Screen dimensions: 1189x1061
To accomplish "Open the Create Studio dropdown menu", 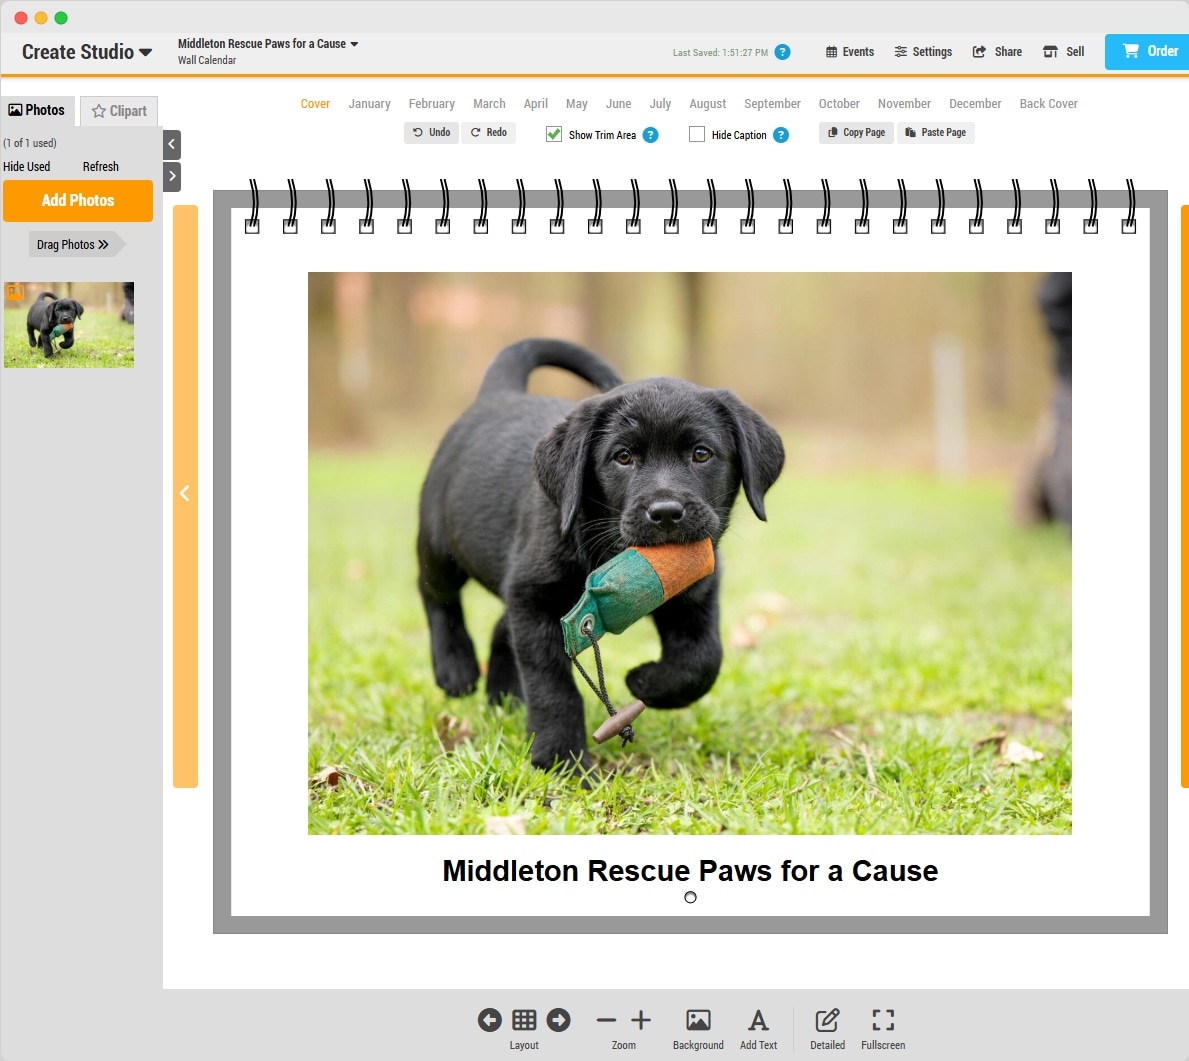I will pyautogui.click(x=87, y=52).
